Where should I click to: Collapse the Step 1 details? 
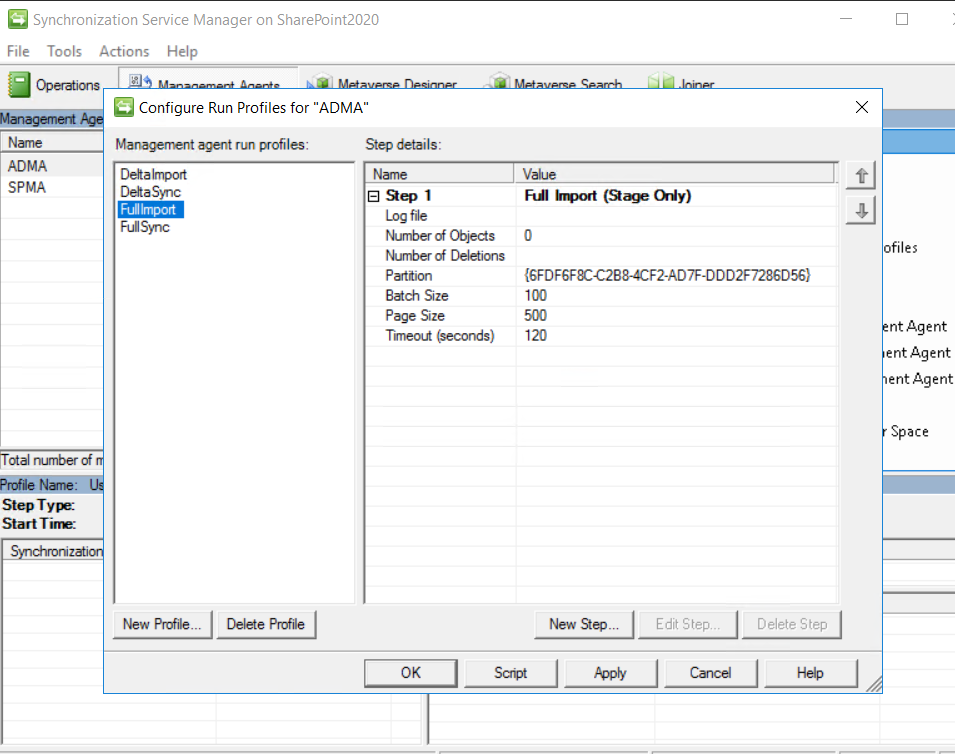(x=373, y=196)
